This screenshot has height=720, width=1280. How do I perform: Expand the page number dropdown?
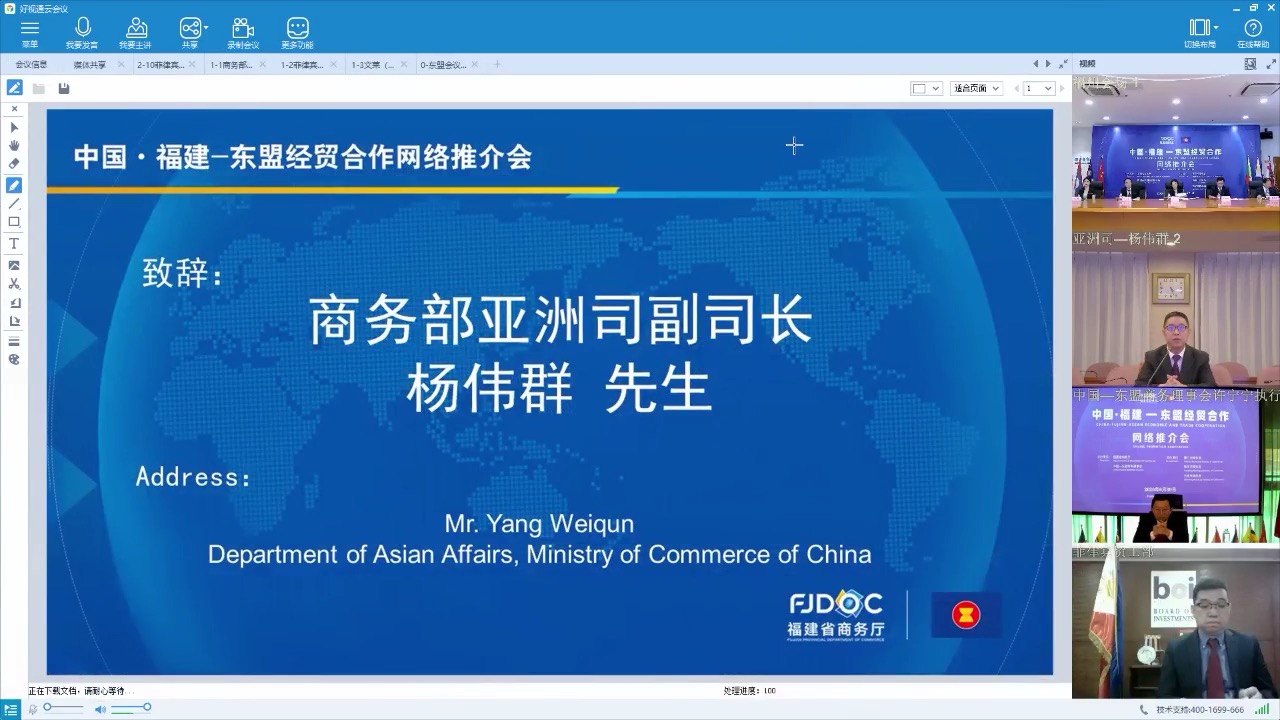1039,89
